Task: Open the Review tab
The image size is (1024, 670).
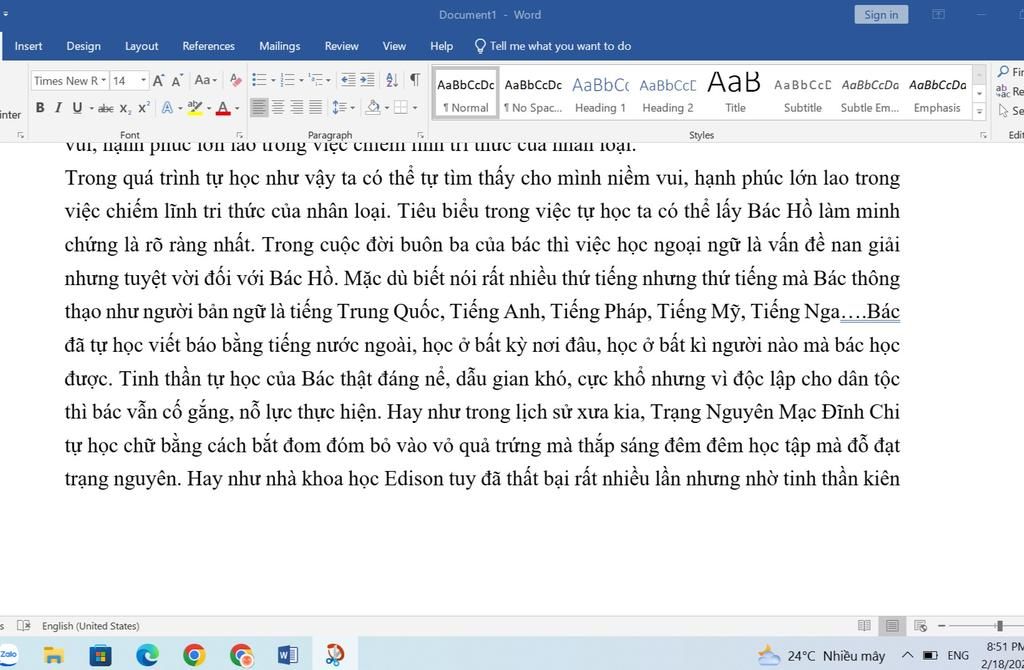Action: (342, 46)
